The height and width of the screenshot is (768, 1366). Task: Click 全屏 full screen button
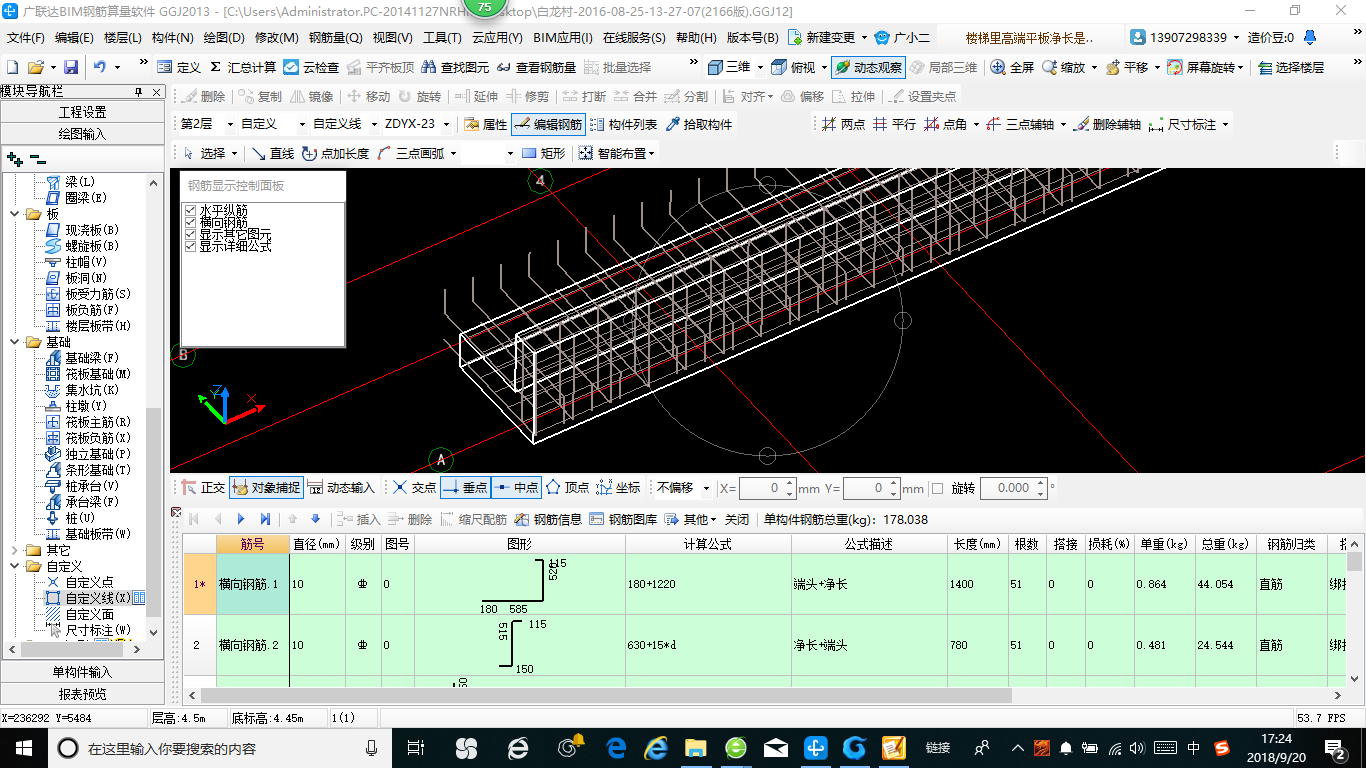[x=1012, y=67]
